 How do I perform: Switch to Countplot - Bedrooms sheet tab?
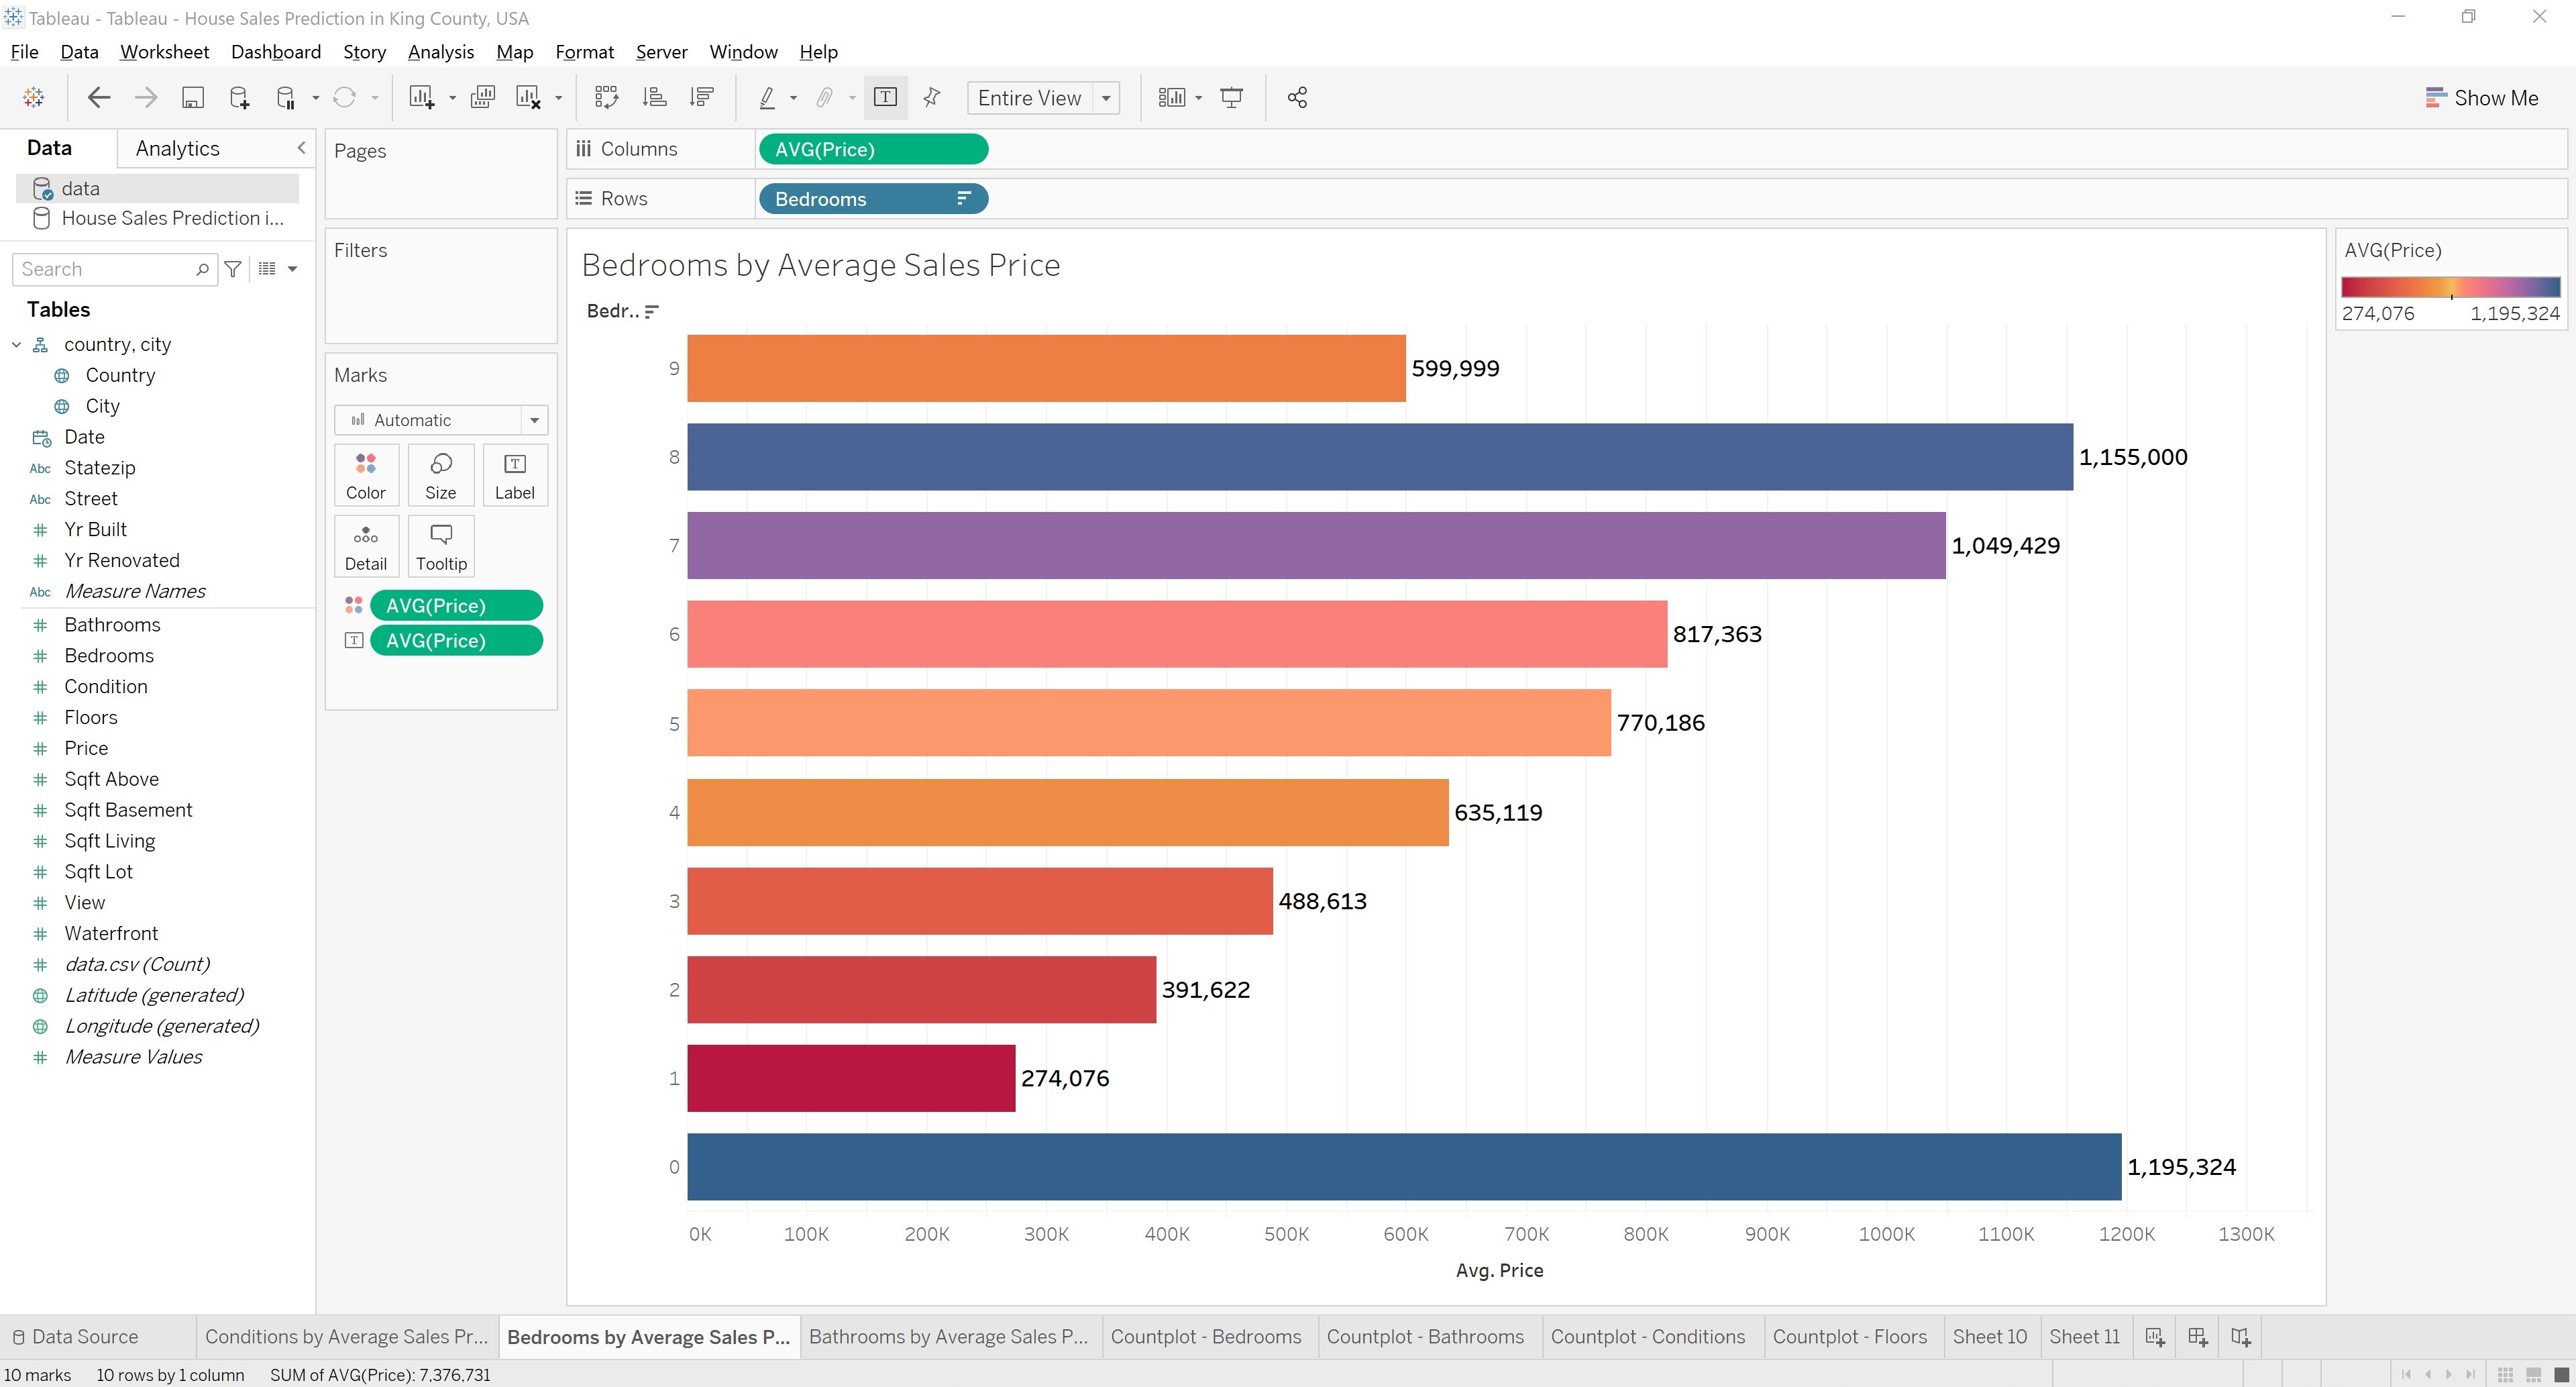point(1205,1336)
